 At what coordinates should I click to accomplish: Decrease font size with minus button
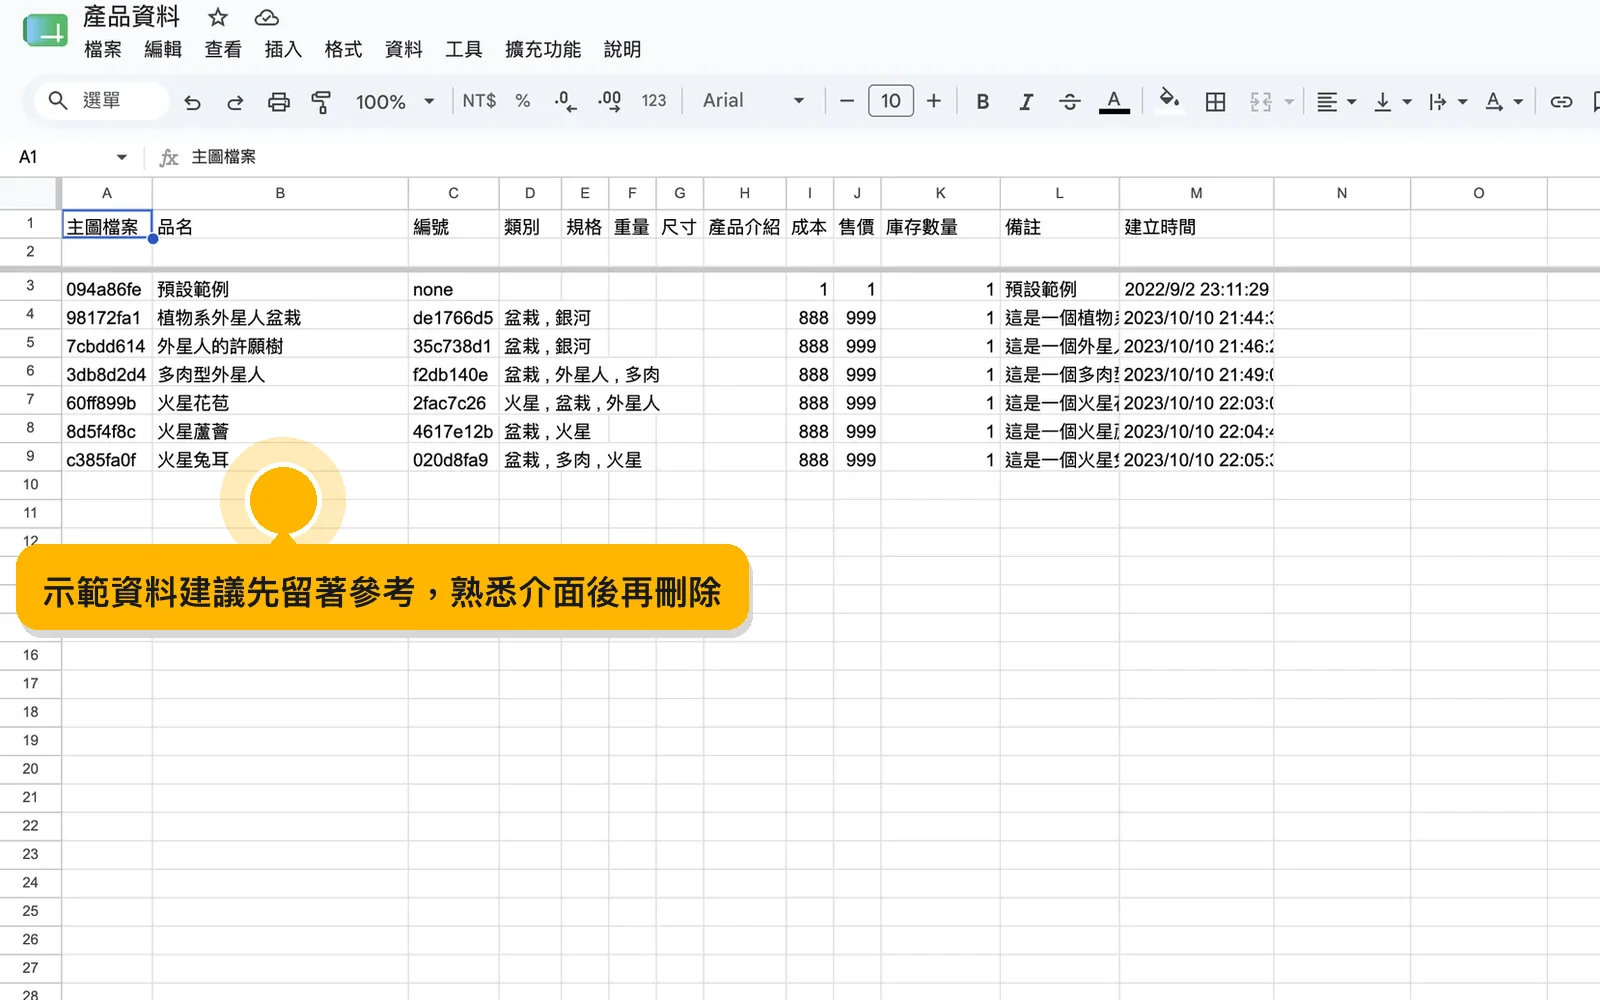pyautogui.click(x=847, y=101)
